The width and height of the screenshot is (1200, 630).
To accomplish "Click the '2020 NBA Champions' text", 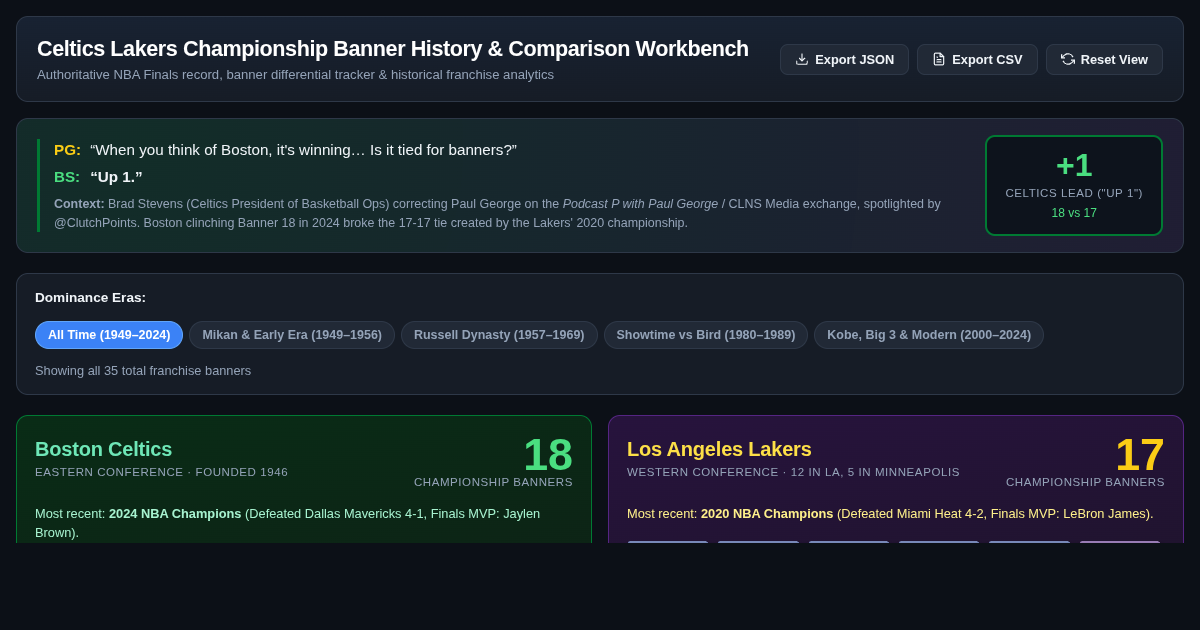I will pos(767,513).
